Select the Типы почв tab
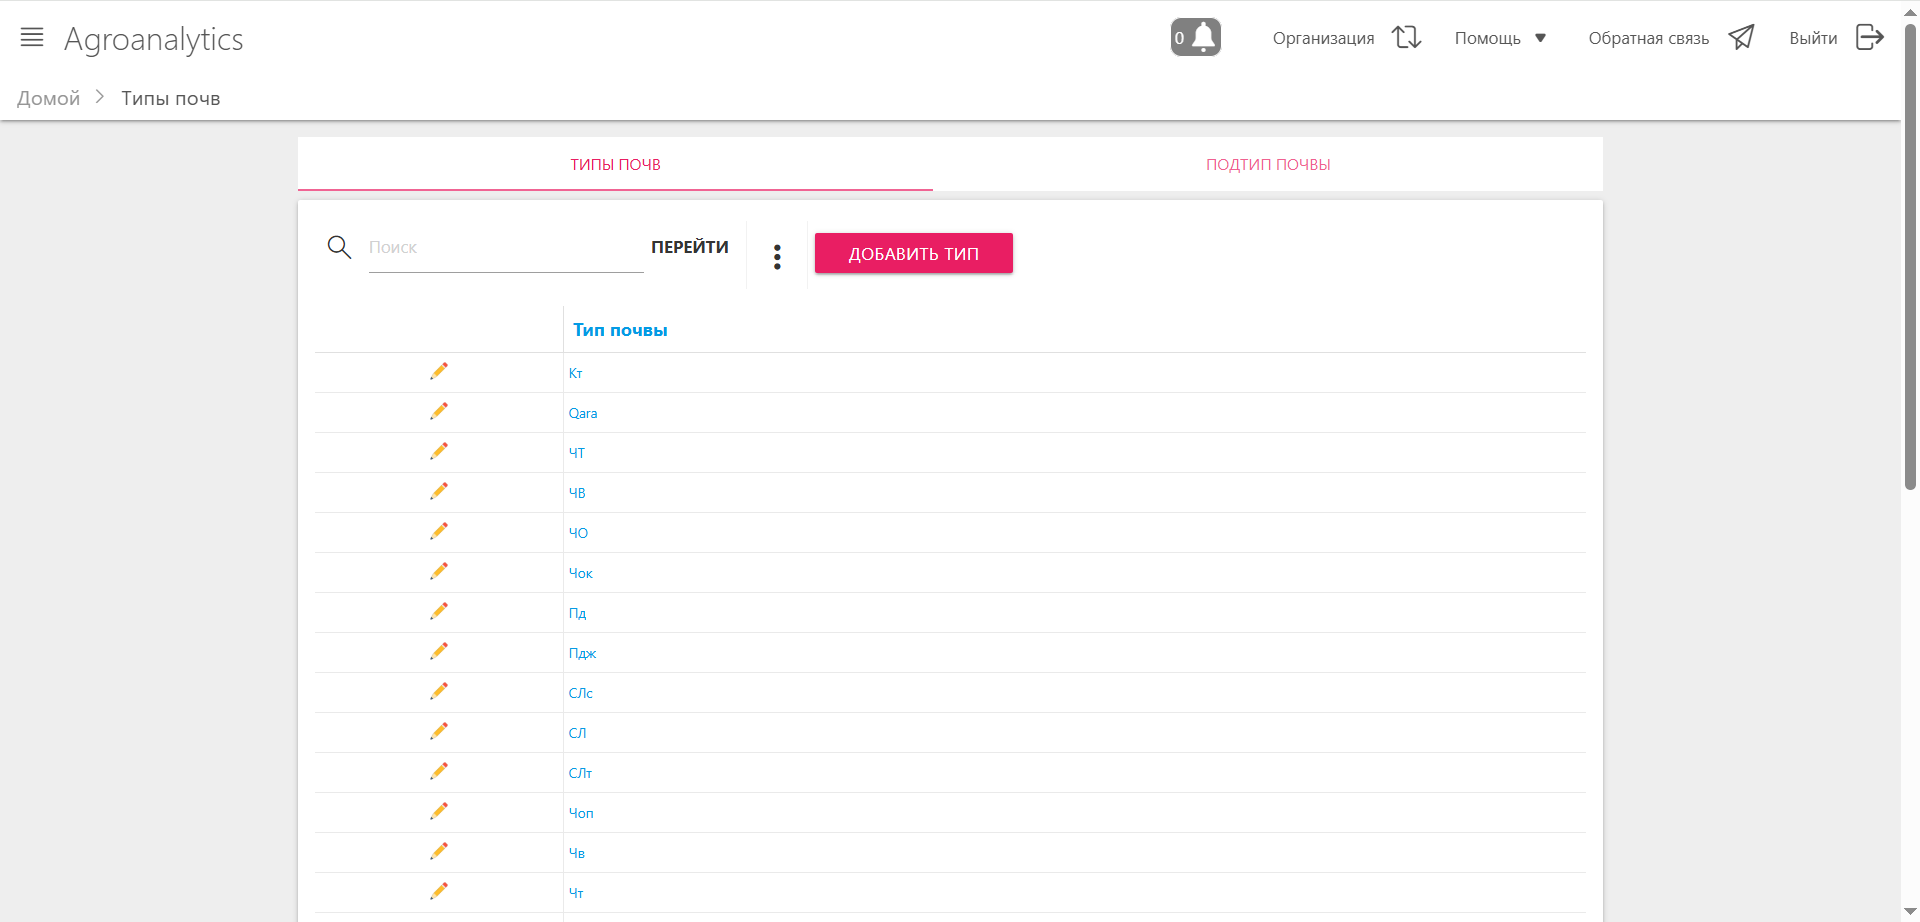This screenshot has height=922, width=1920. pyautogui.click(x=615, y=164)
